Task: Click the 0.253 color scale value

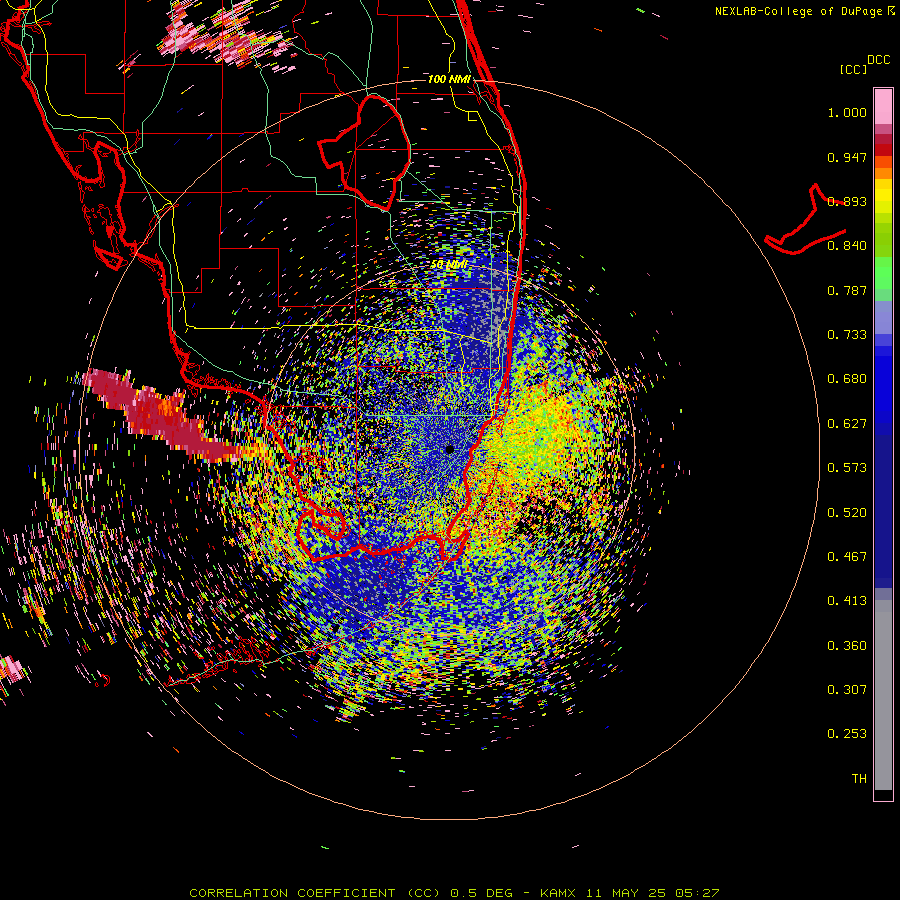Action: (x=847, y=734)
